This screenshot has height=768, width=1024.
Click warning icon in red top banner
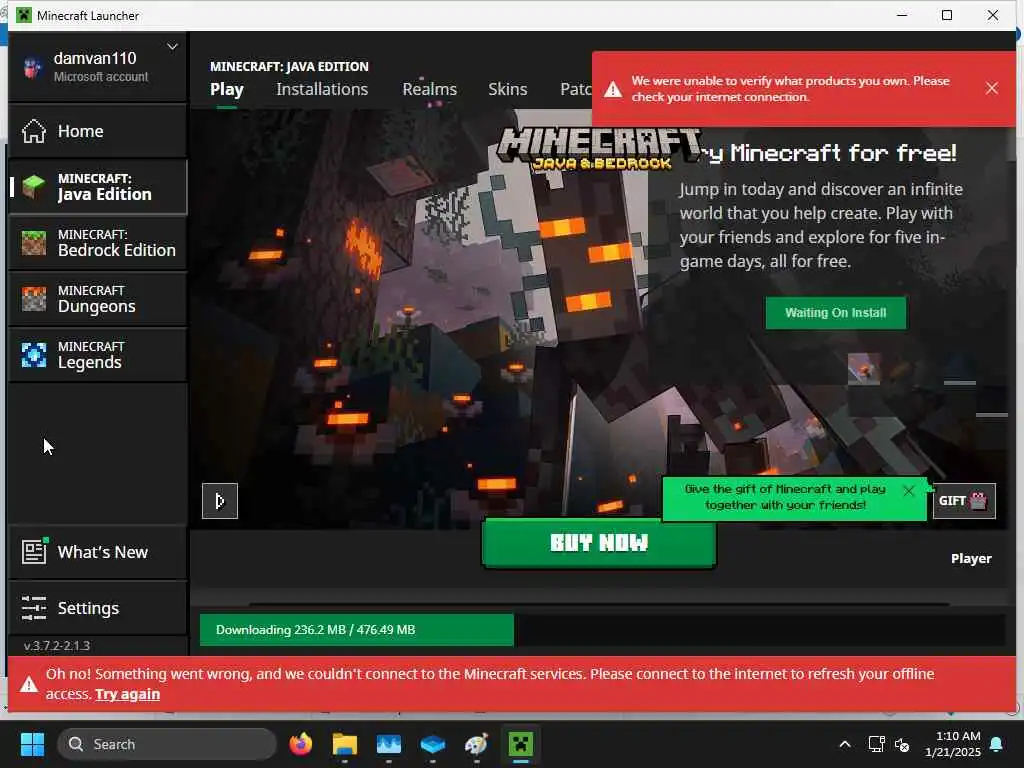coord(613,89)
